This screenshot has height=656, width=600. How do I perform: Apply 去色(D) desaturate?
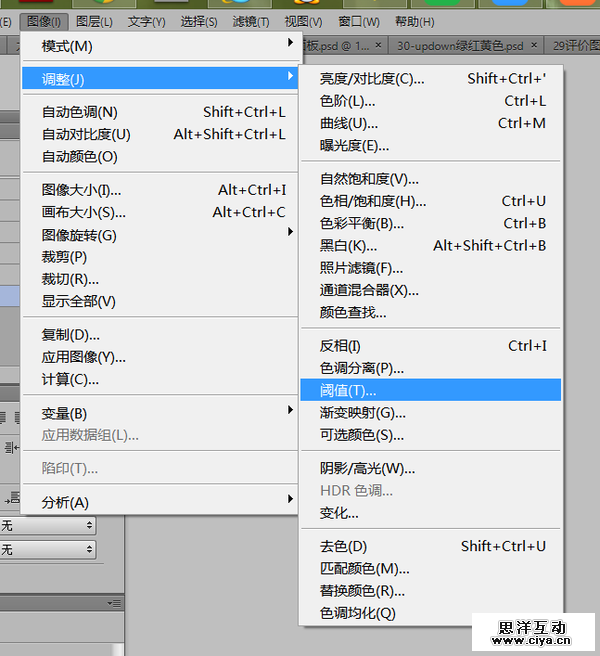431,546
